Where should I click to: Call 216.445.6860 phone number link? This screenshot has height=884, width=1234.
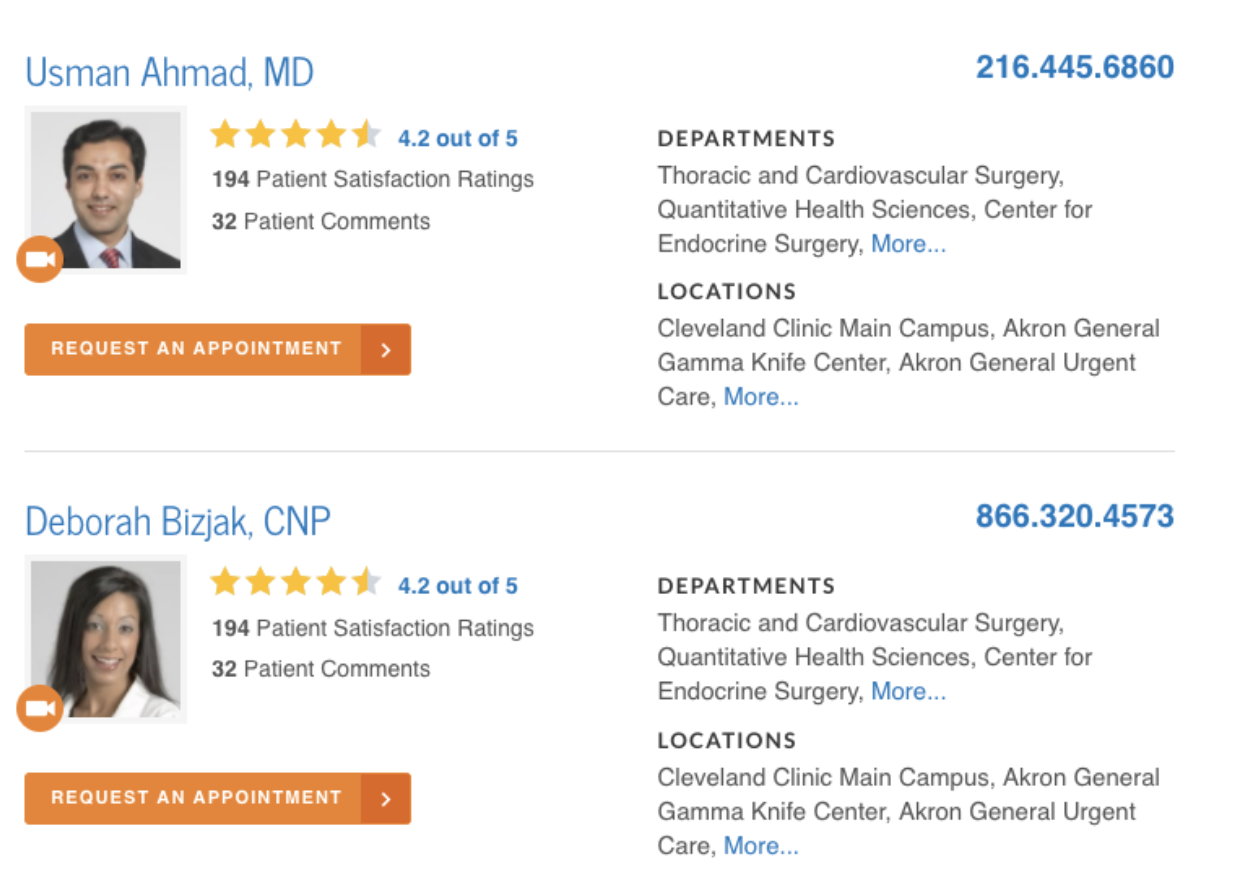tap(1074, 67)
